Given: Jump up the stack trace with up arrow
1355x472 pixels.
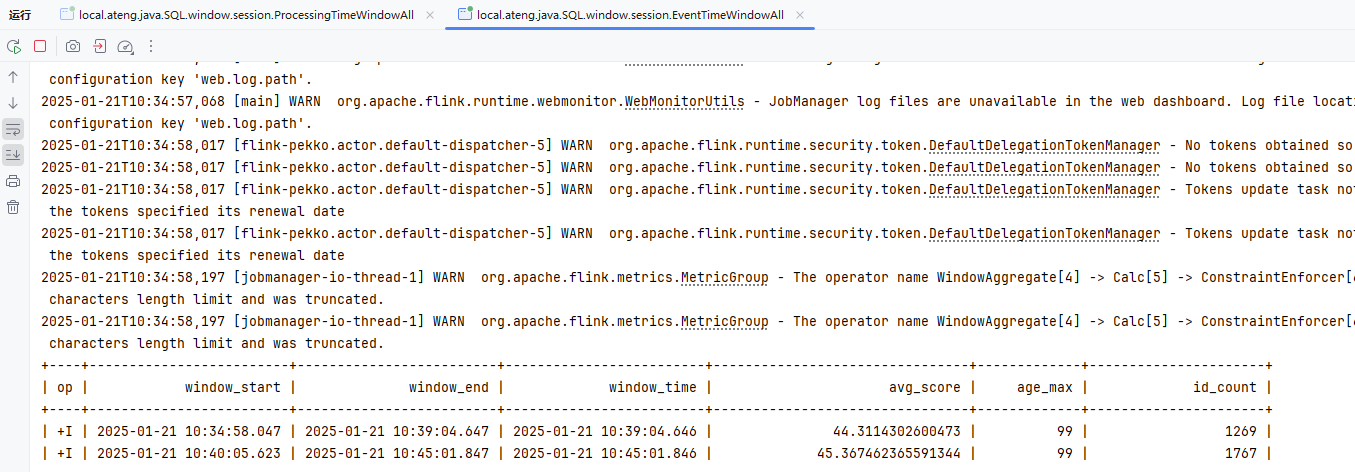Looking at the screenshot, I should pyautogui.click(x=13, y=77).
